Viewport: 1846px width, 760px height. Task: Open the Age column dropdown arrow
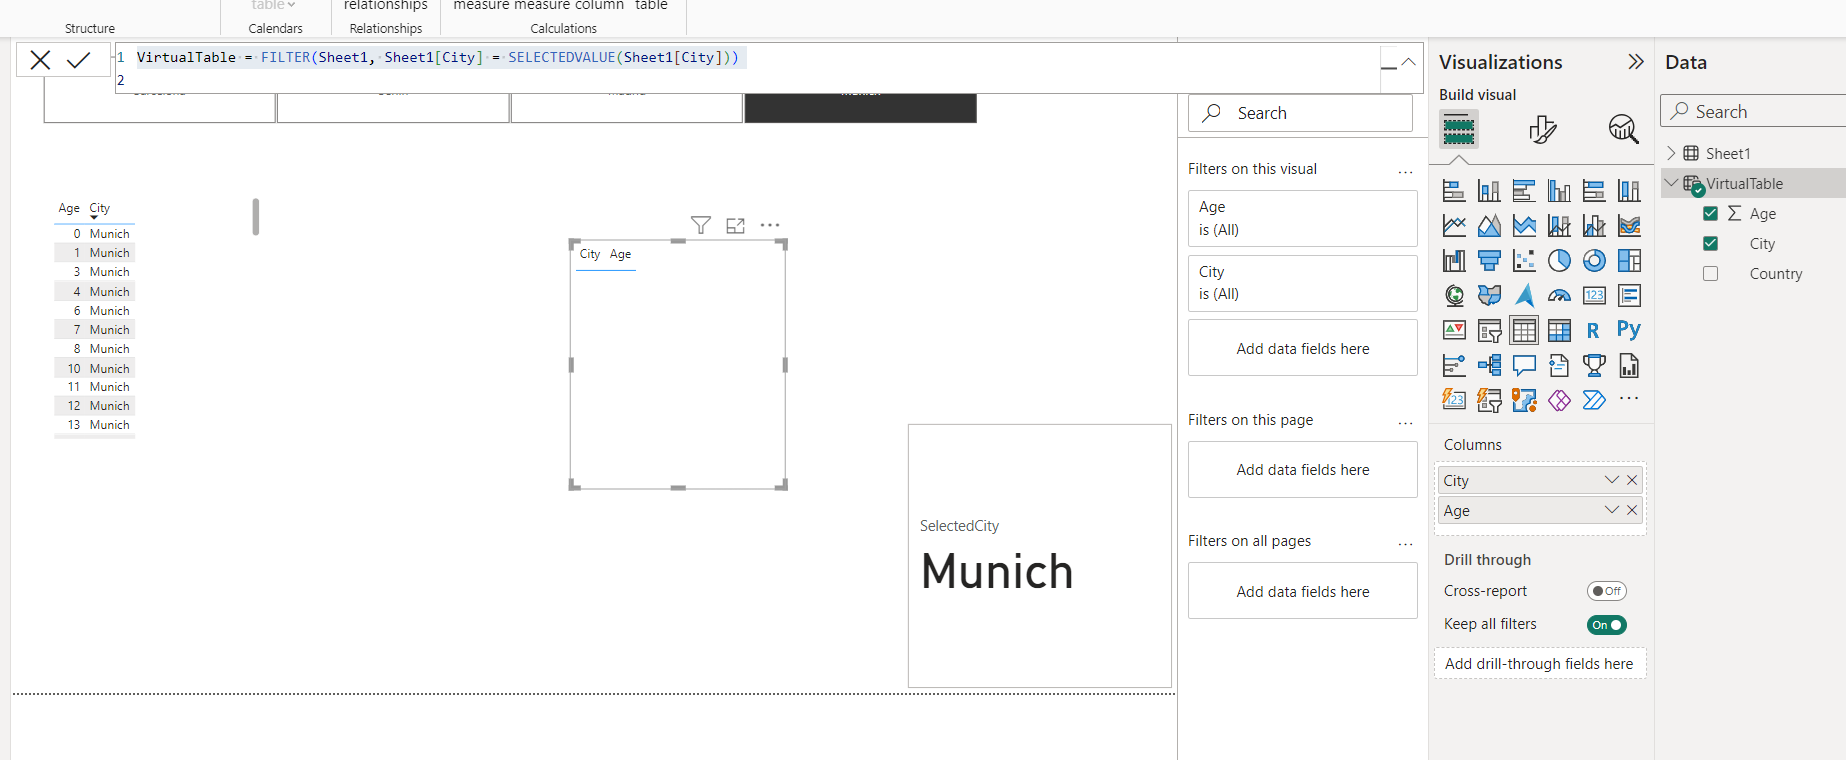1611,510
